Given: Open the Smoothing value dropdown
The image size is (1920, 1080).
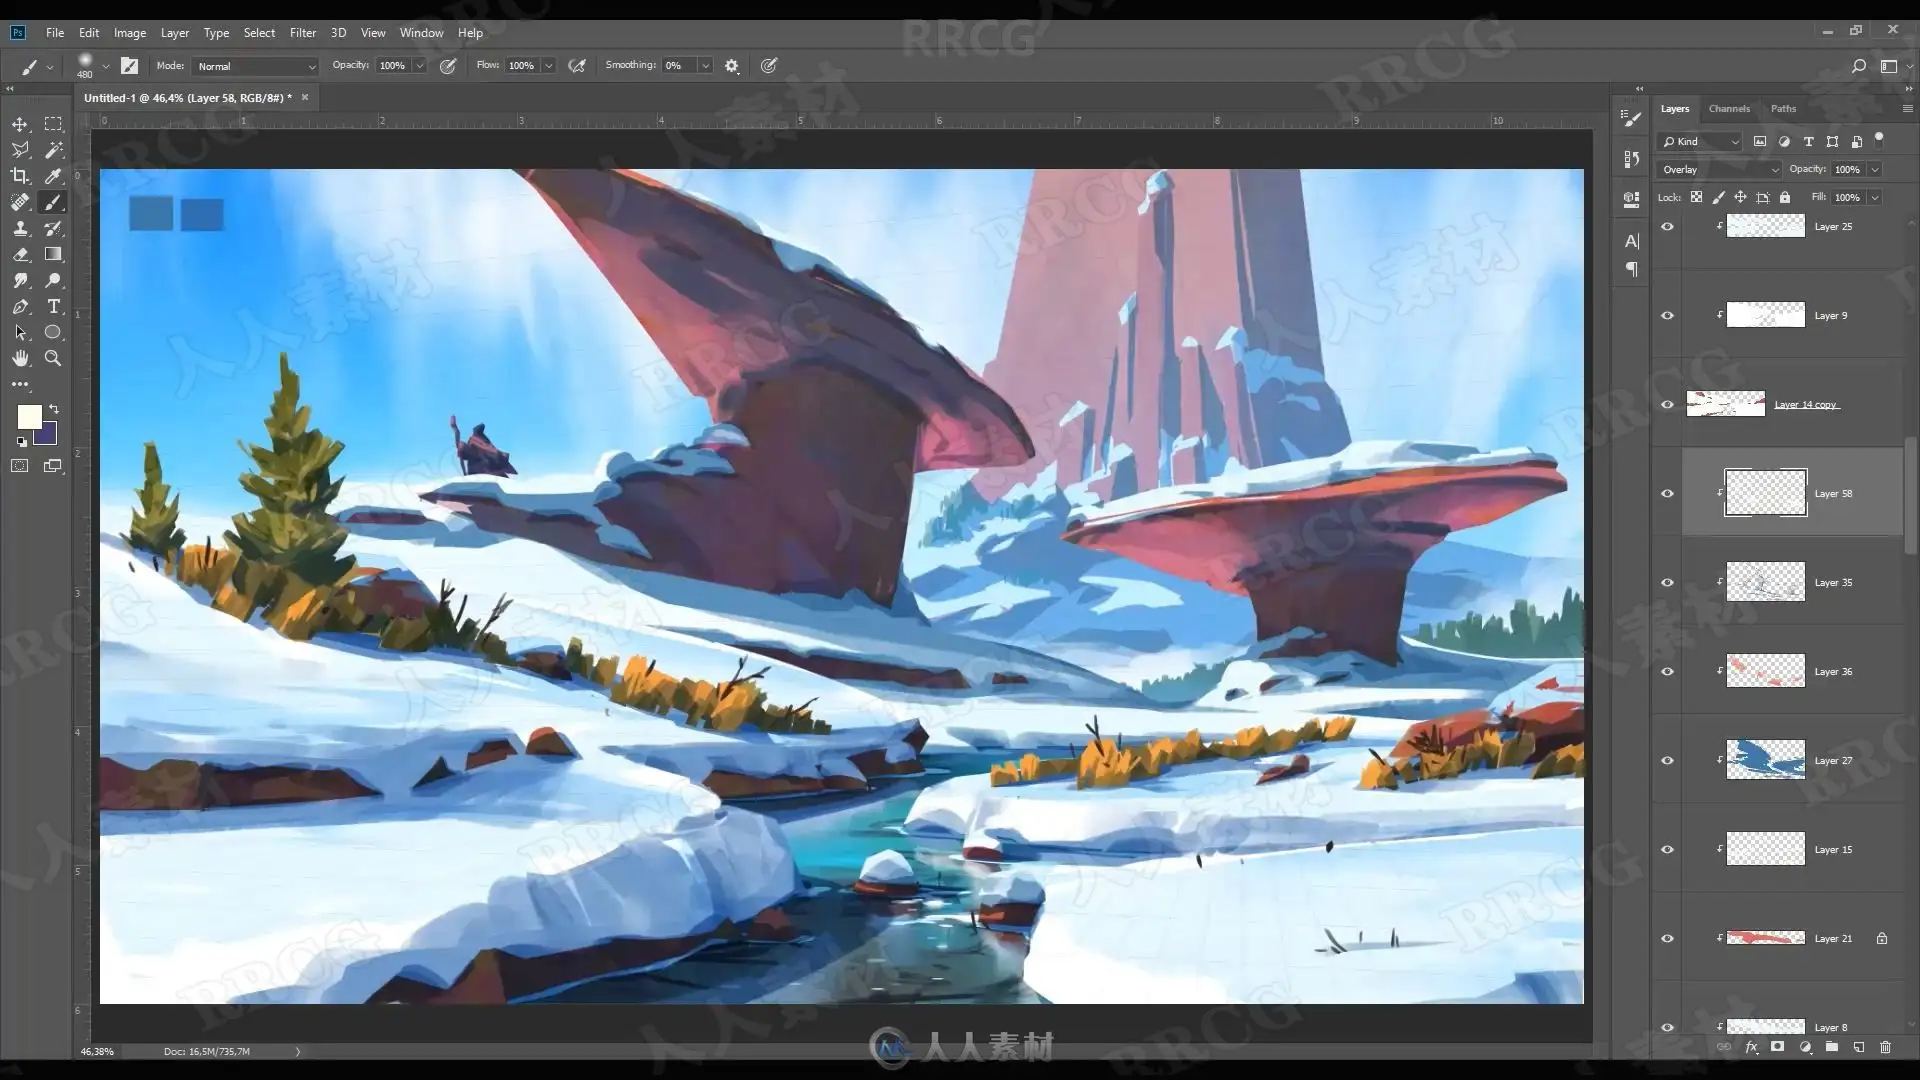Looking at the screenshot, I should pyautogui.click(x=706, y=66).
